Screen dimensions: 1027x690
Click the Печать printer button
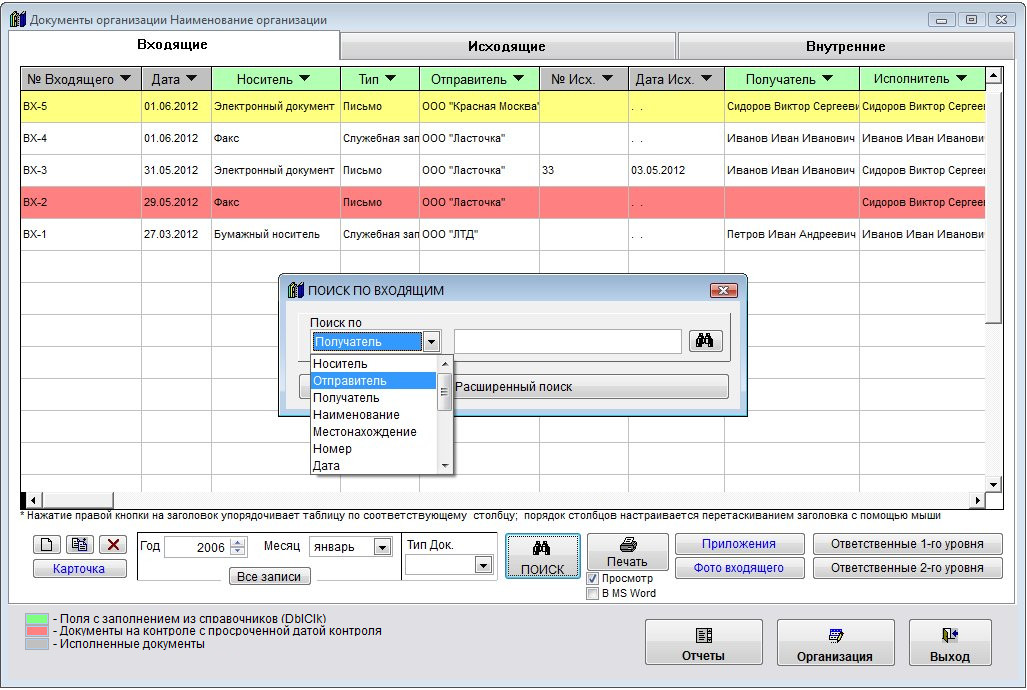point(627,552)
